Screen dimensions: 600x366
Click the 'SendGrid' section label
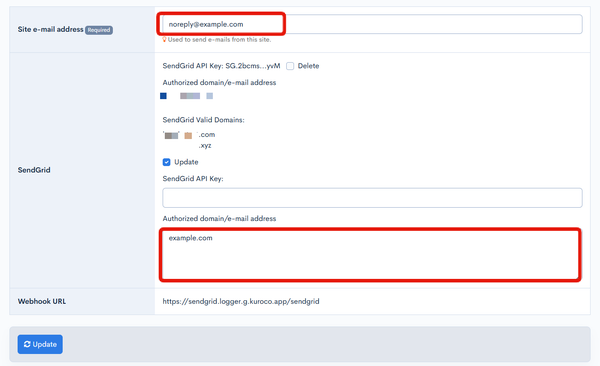pos(34,170)
